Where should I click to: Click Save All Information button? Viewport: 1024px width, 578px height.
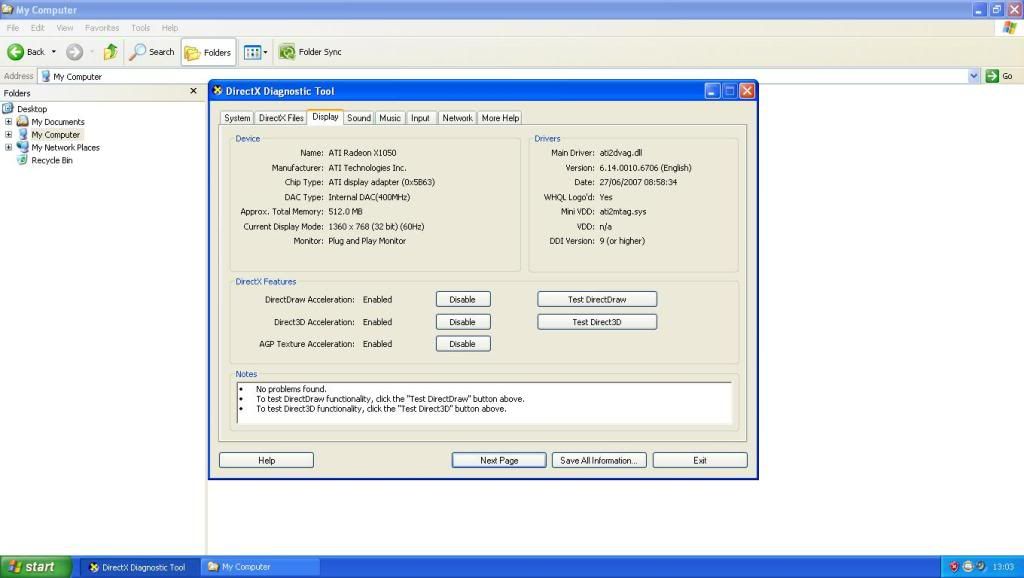click(599, 460)
